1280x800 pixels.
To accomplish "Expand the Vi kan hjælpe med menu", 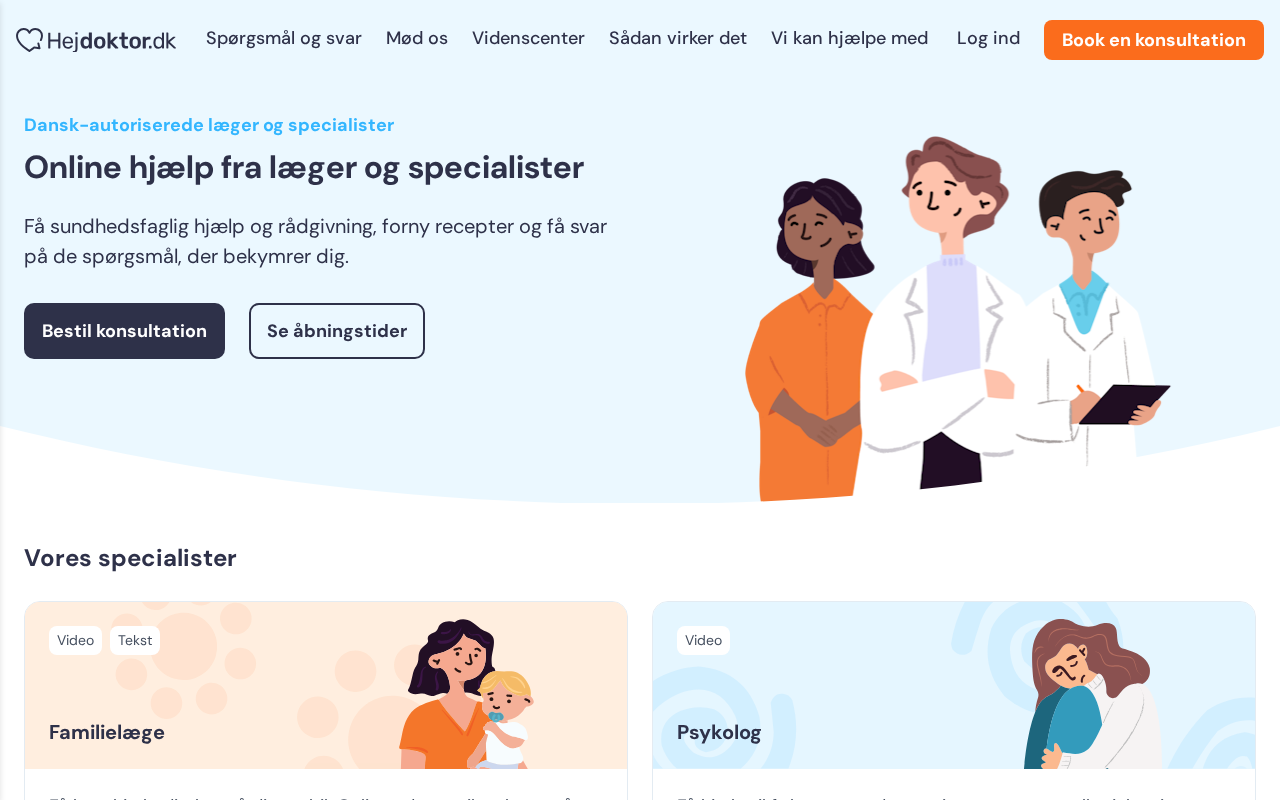I will [x=850, y=38].
